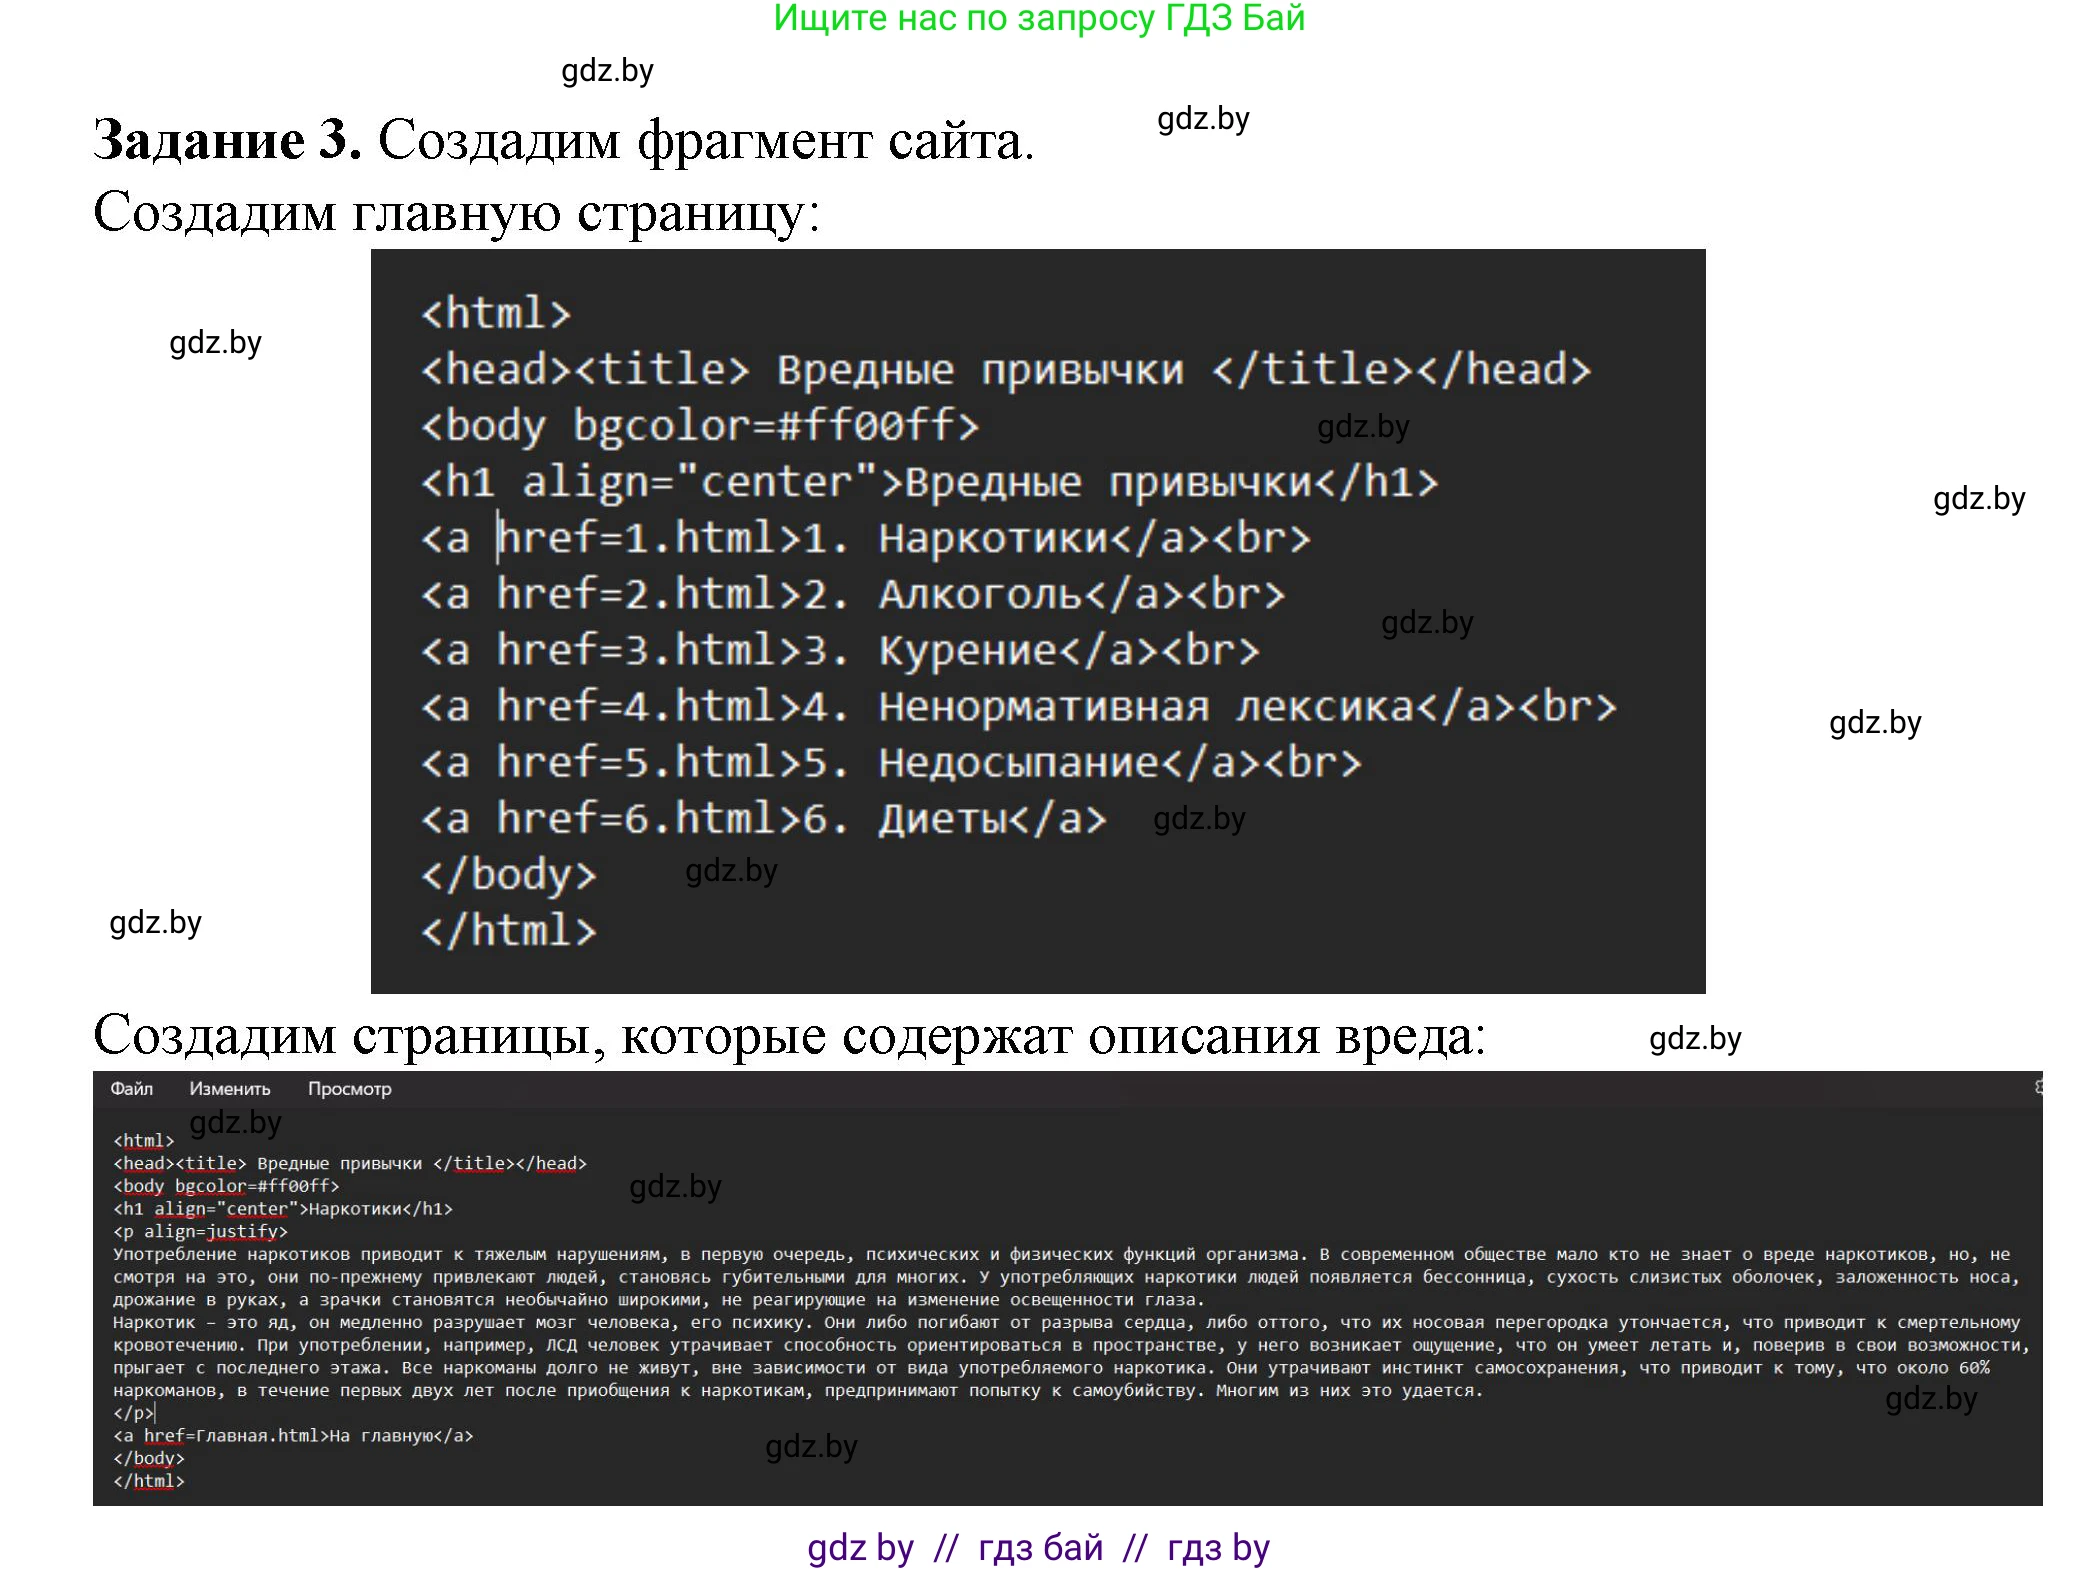Image resolution: width=2081 pixels, height=1571 pixels.
Task: Click the bottom 'gdz by // гдз бай' footer link
Action: (1038, 1547)
